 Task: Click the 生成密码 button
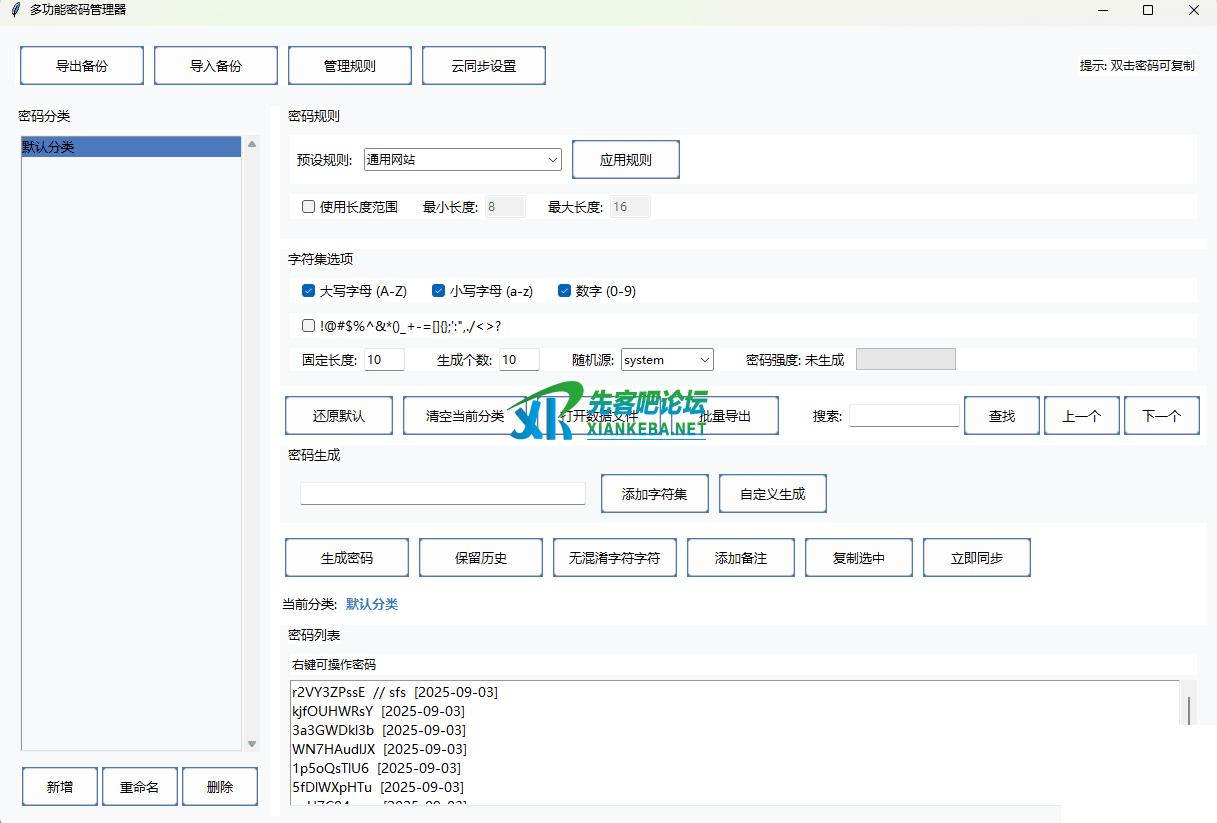(x=346, y=558)
